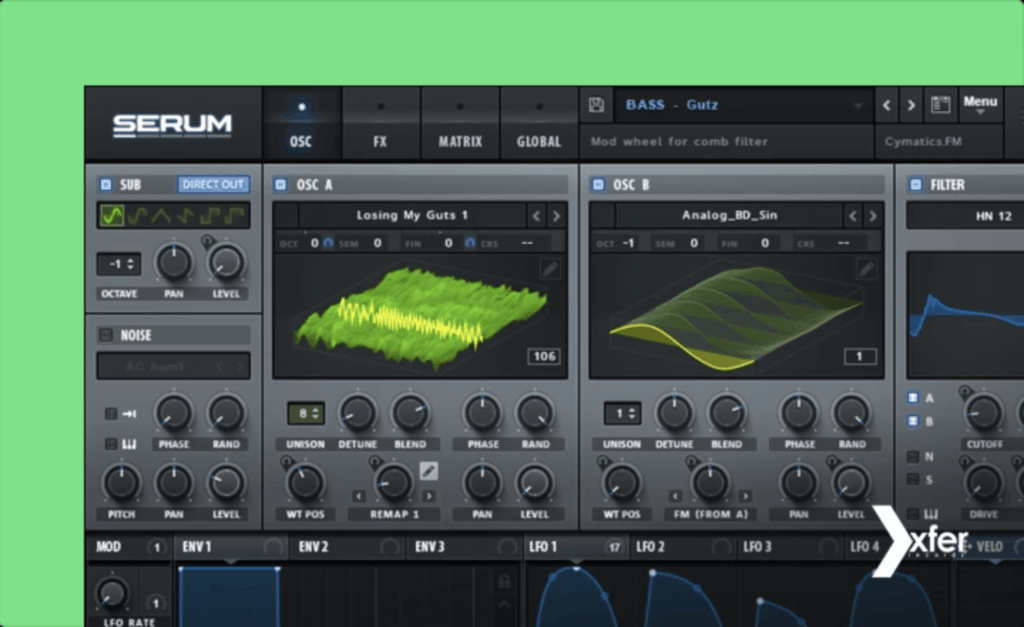Open the HN 12 filter type menu
This screenshot has height=627, width=1024.
965,216
